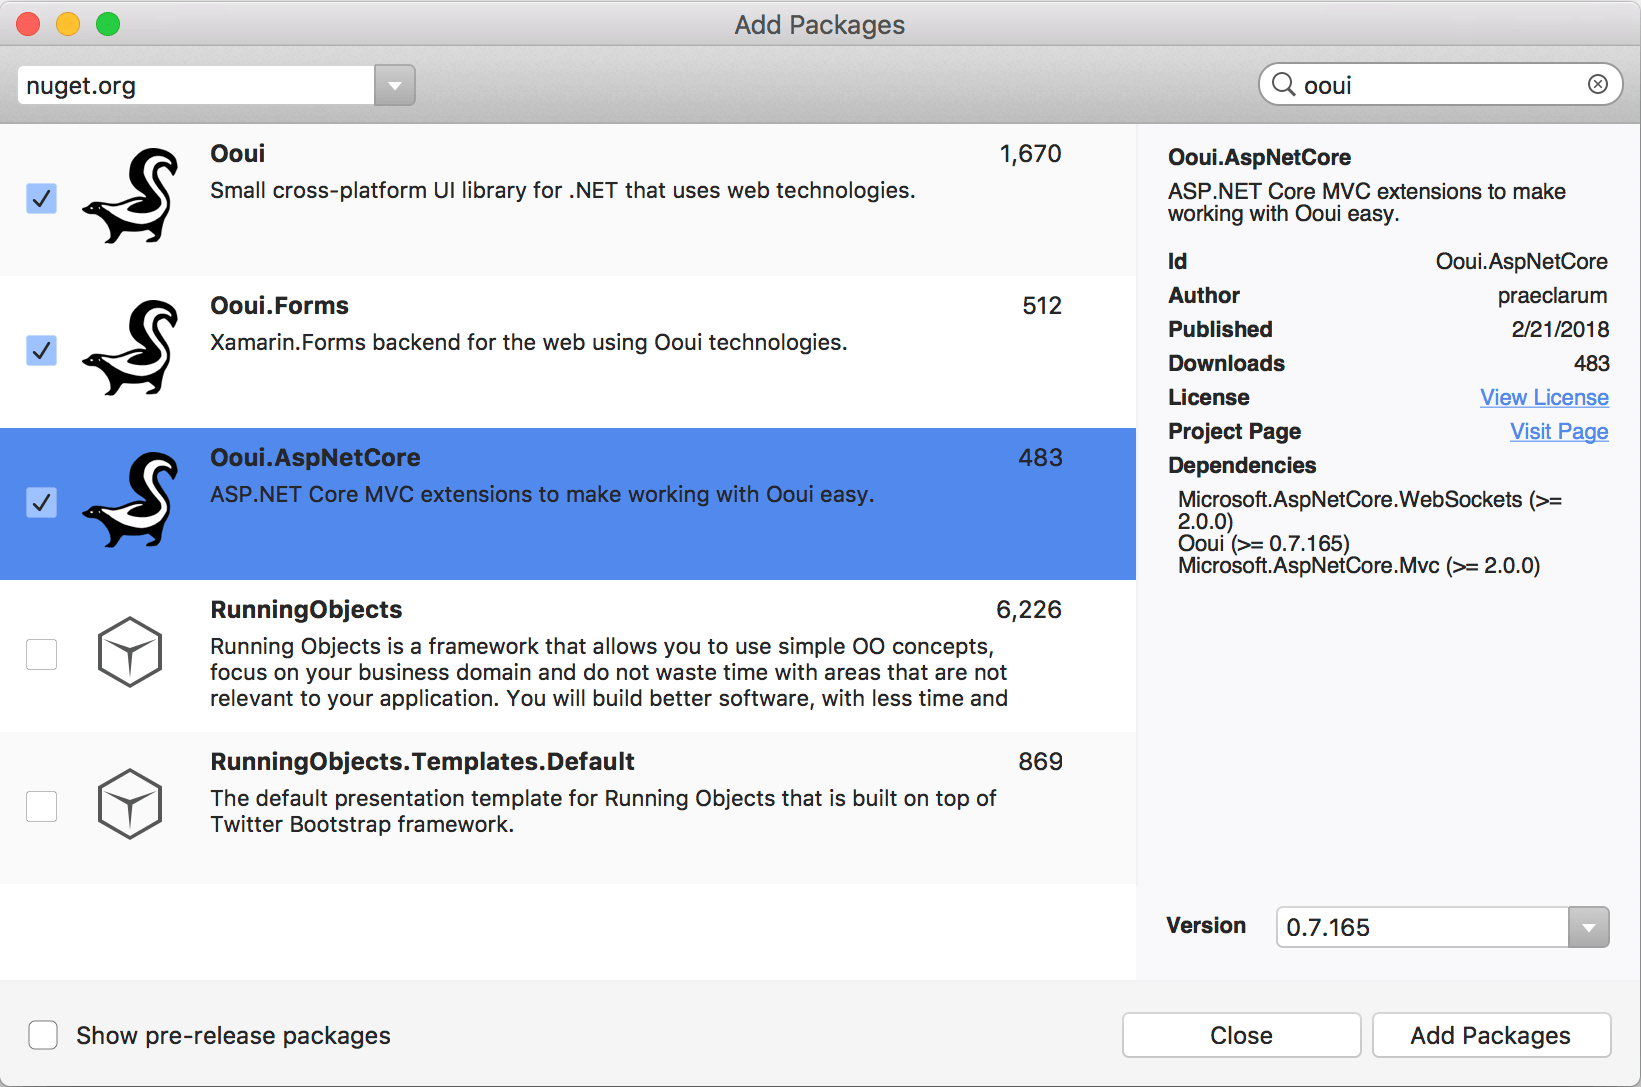This screenshot has height=1087, width=1641.
Task: Click the 6,226 download count
Action: [x=1028, y=609]
